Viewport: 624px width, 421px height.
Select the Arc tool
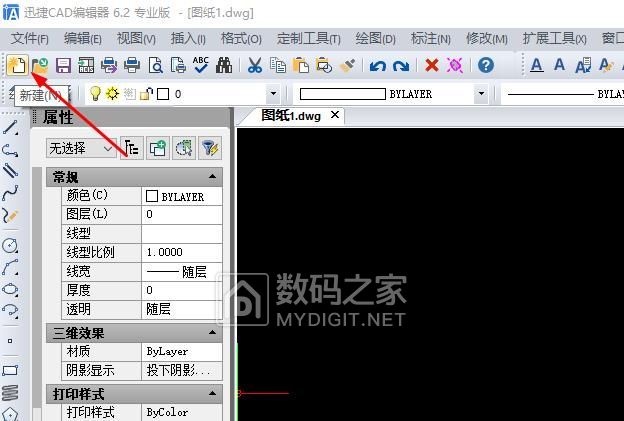point(10,267)
